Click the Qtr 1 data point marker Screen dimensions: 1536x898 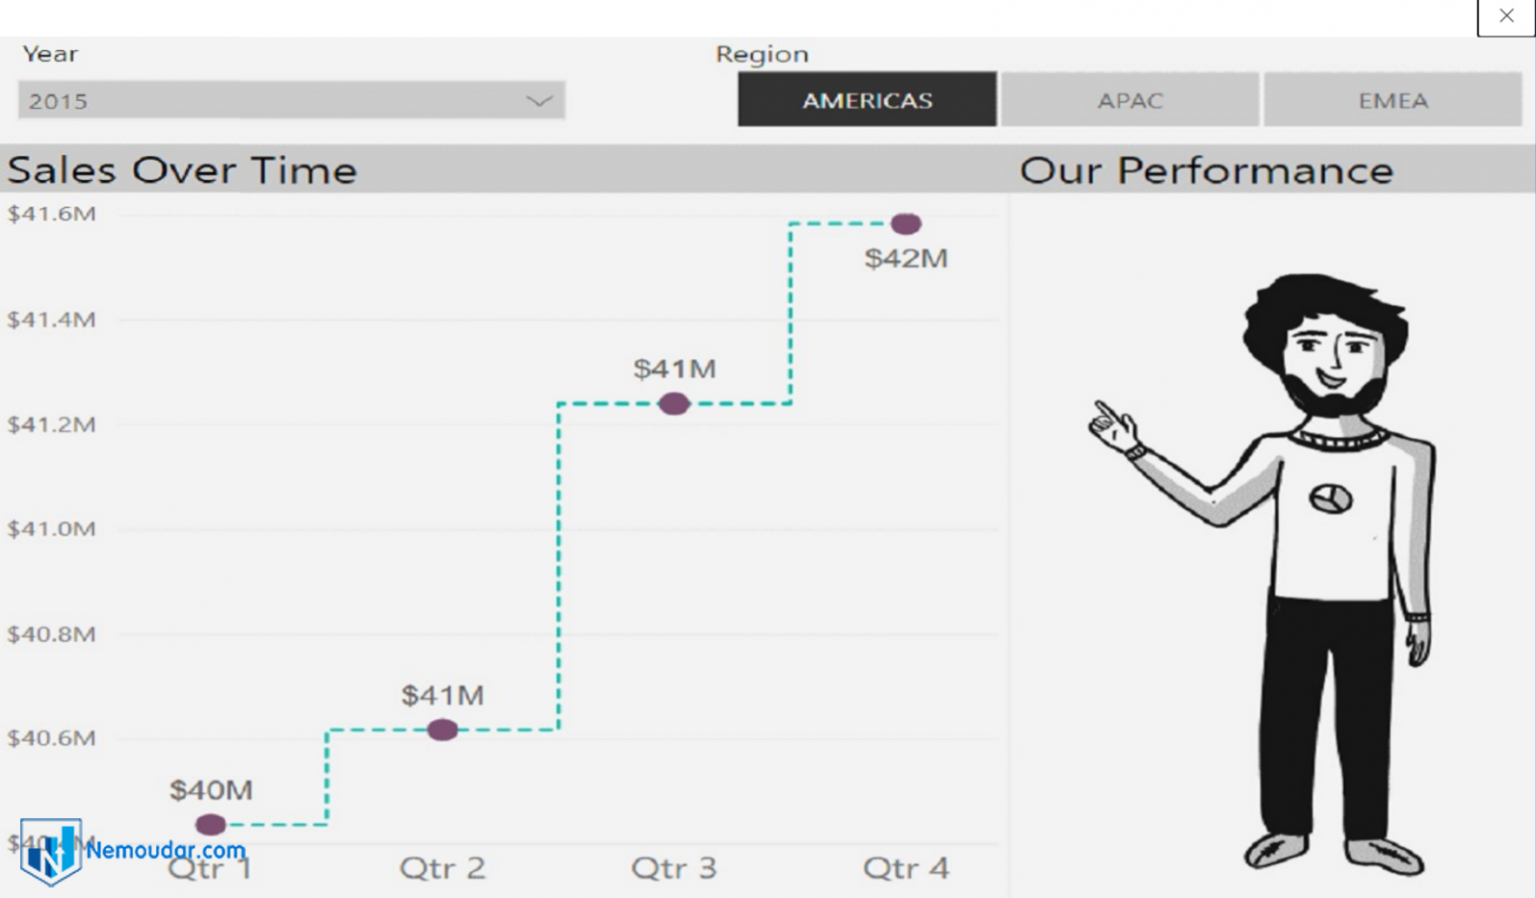211,825
